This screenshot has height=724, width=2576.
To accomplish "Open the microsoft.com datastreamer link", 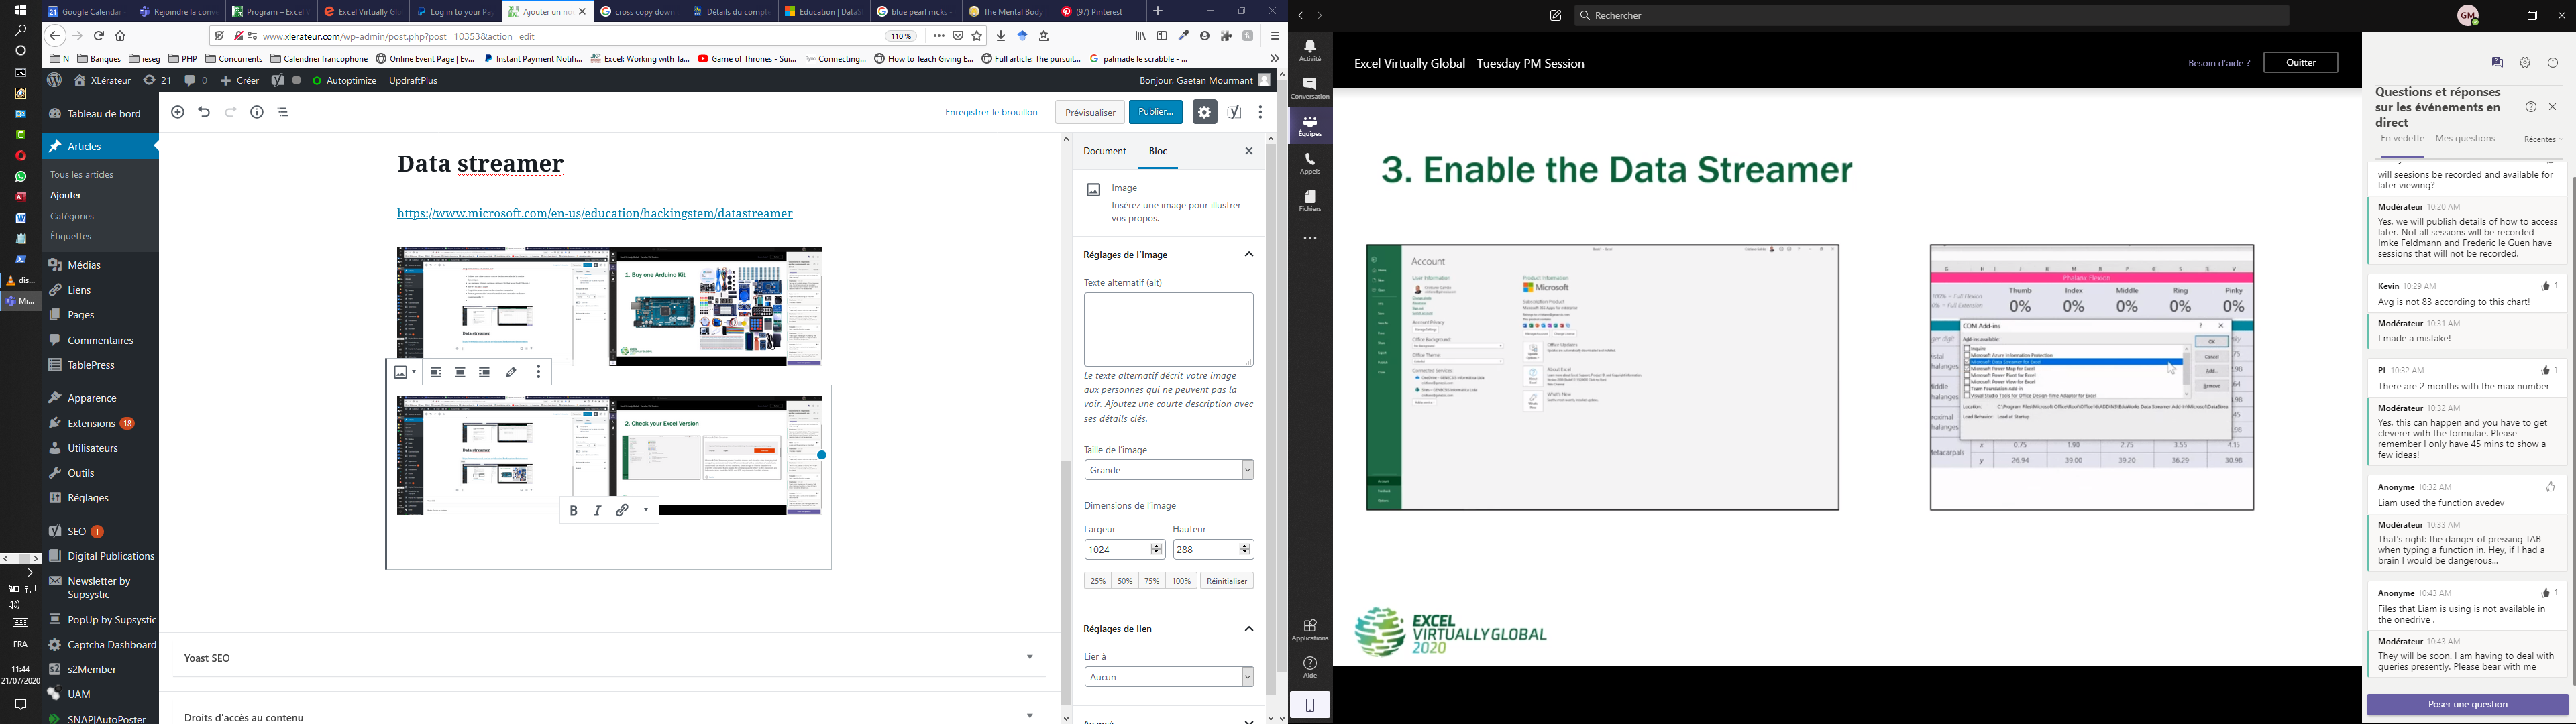I will pos(595,214).
